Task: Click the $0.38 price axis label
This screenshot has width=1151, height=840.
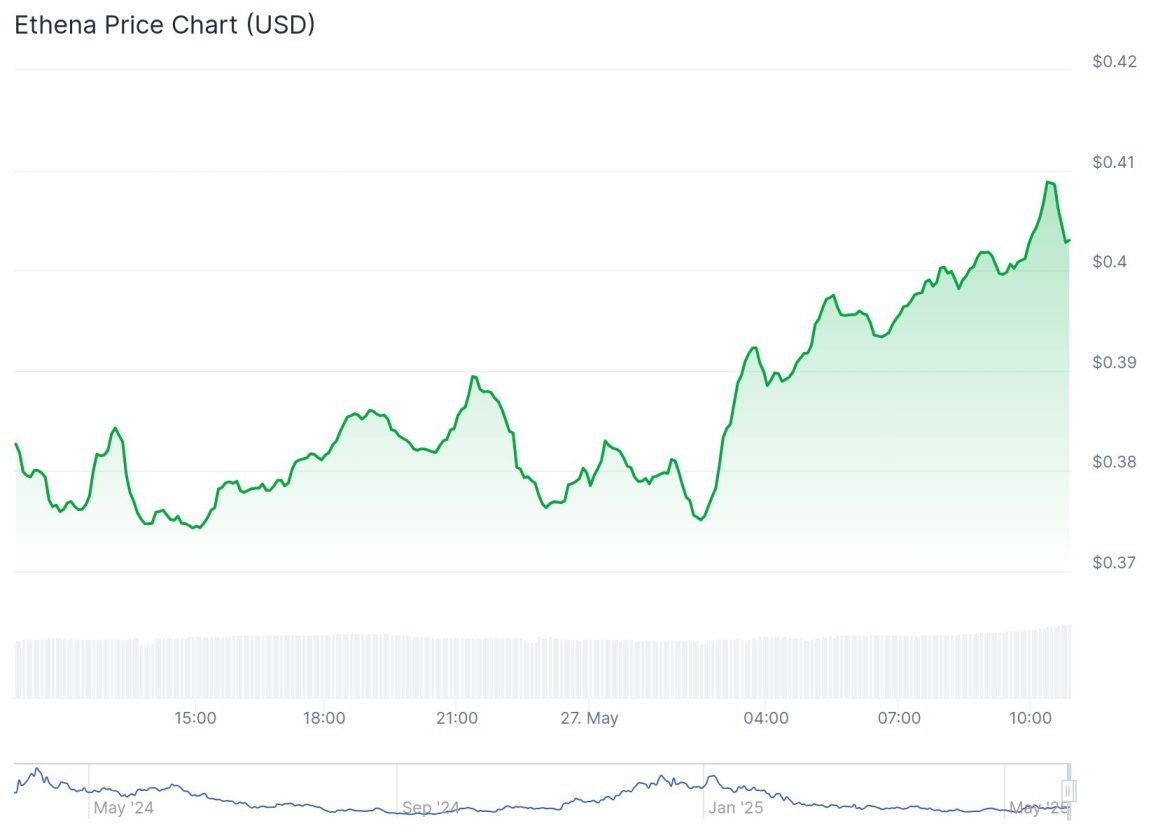Action: pyautogui.click(x=1114, y=462)
